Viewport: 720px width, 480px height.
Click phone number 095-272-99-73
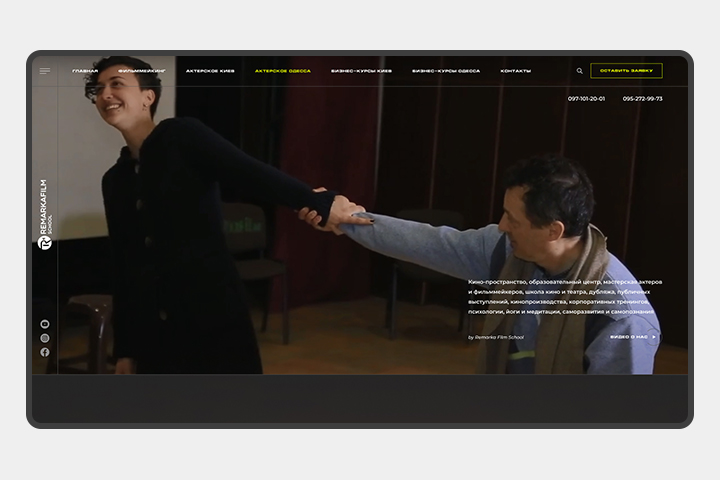(642, 99)
